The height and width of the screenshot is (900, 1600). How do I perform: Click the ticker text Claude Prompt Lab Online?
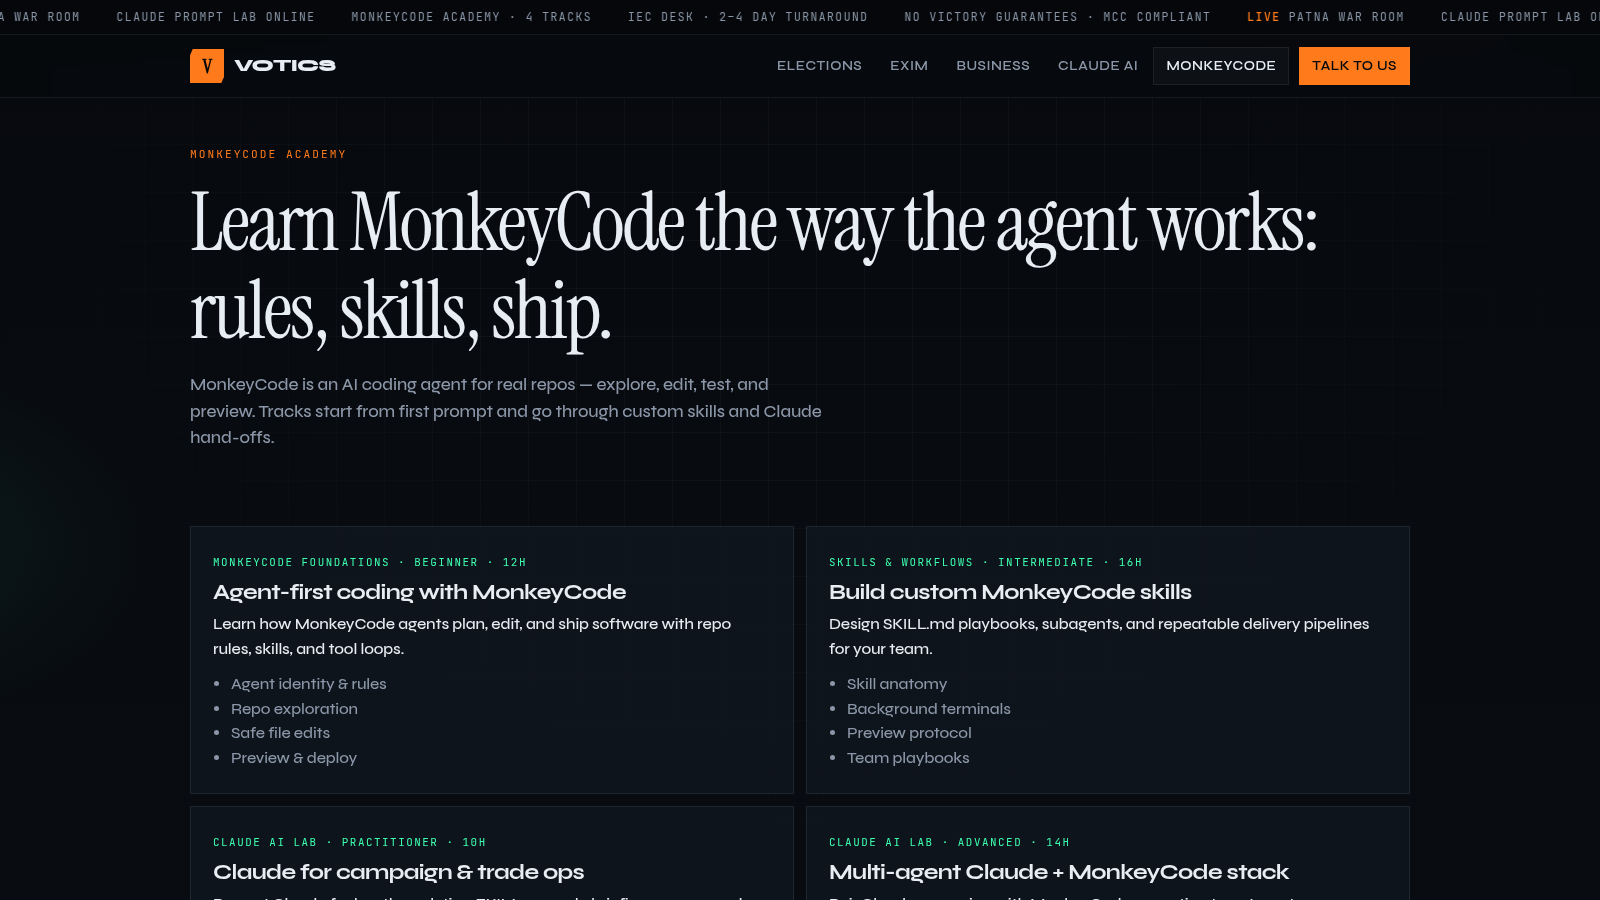click(216, 17)
